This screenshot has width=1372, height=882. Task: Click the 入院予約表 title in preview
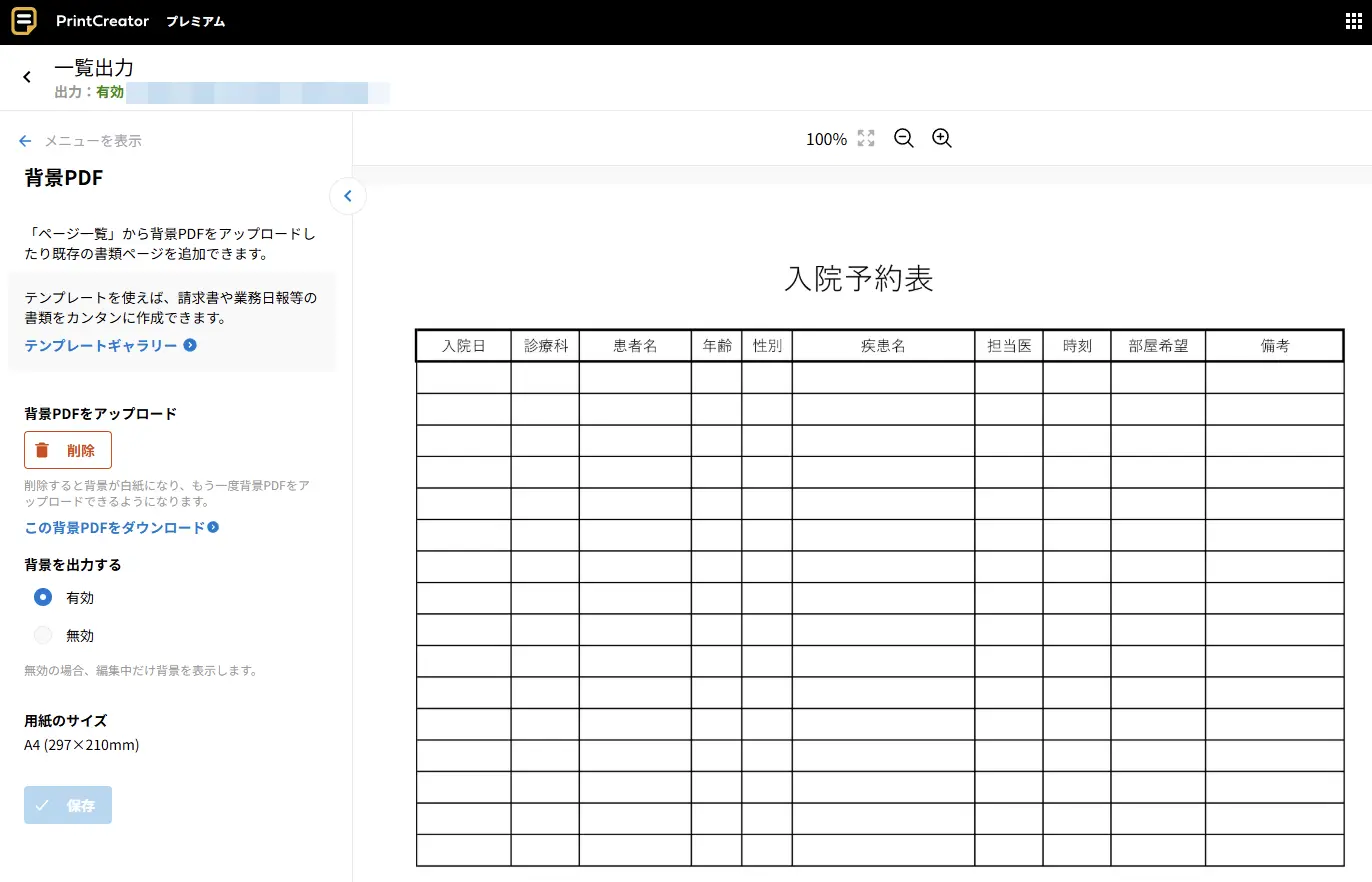click(x=859, y=279)
